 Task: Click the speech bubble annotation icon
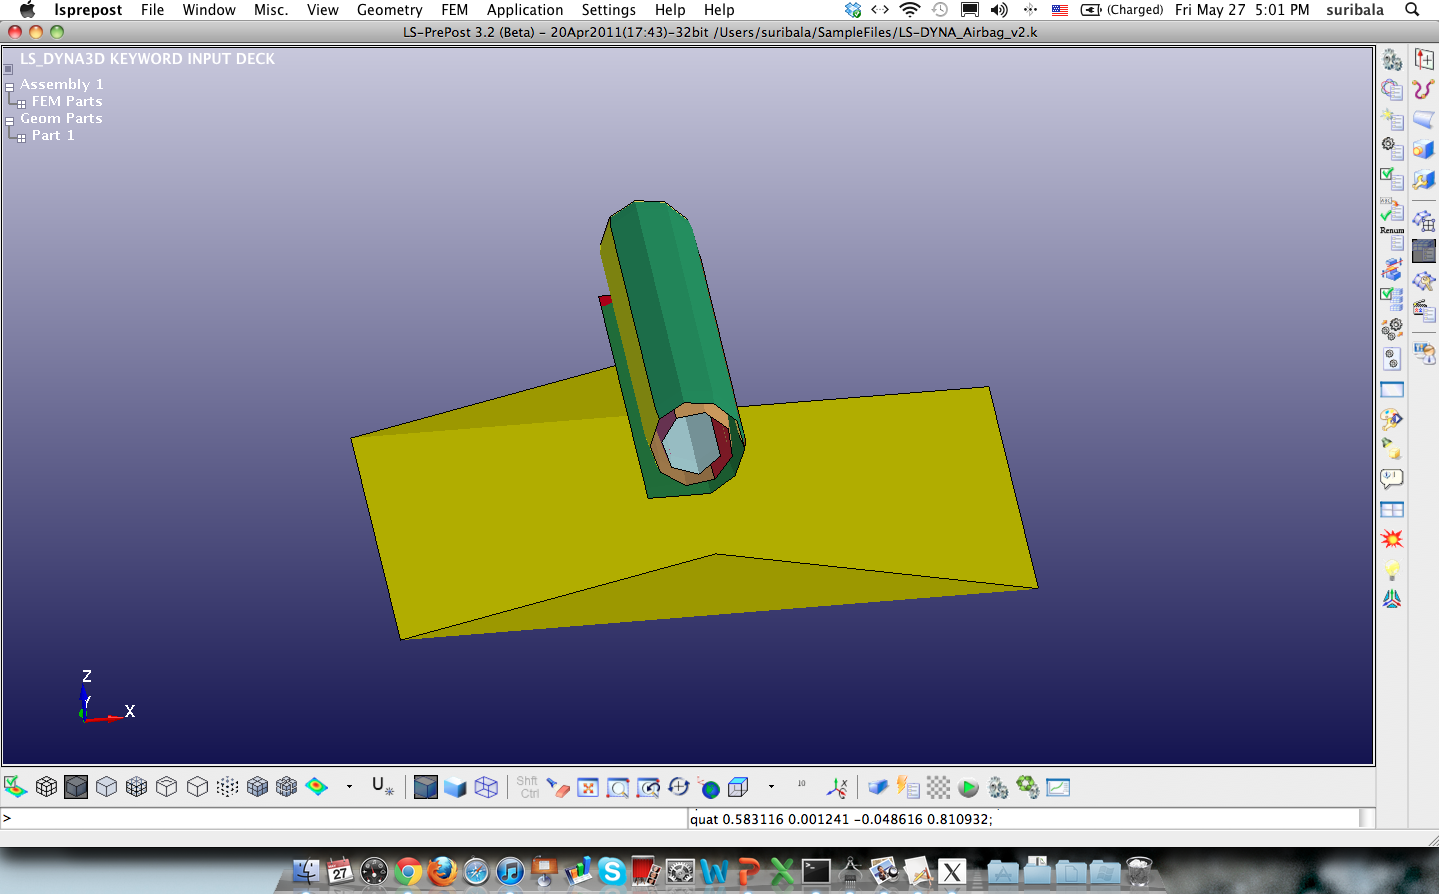tap(1392, 479)
